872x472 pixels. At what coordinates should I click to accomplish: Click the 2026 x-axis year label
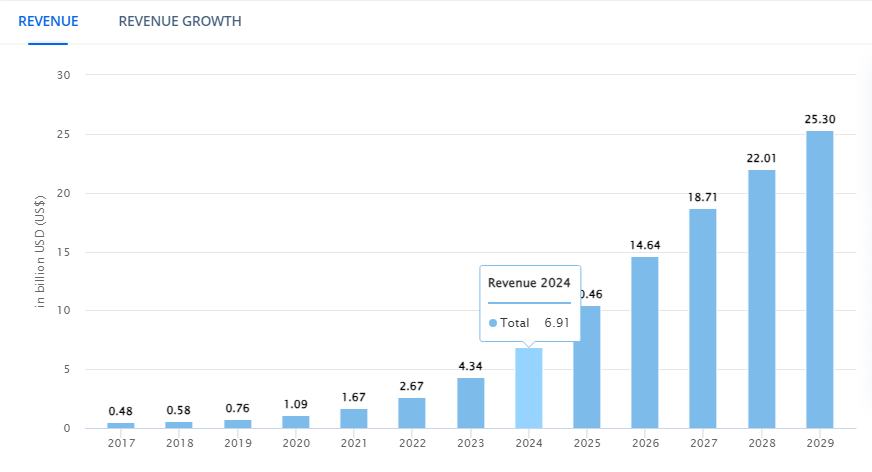point(646,443)
